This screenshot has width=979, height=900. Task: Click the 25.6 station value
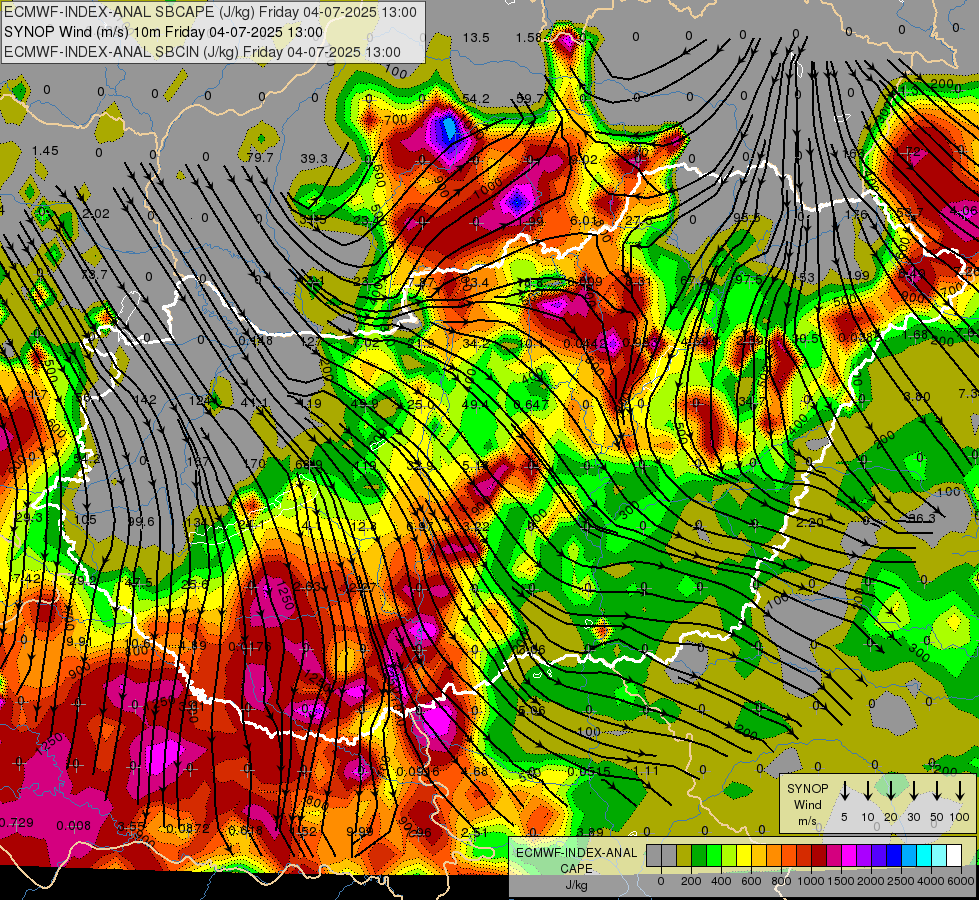[x=195, y=585]
